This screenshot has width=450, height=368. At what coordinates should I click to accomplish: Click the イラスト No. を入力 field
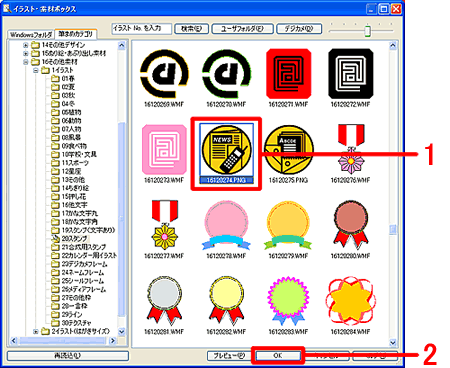pos(142,29)
